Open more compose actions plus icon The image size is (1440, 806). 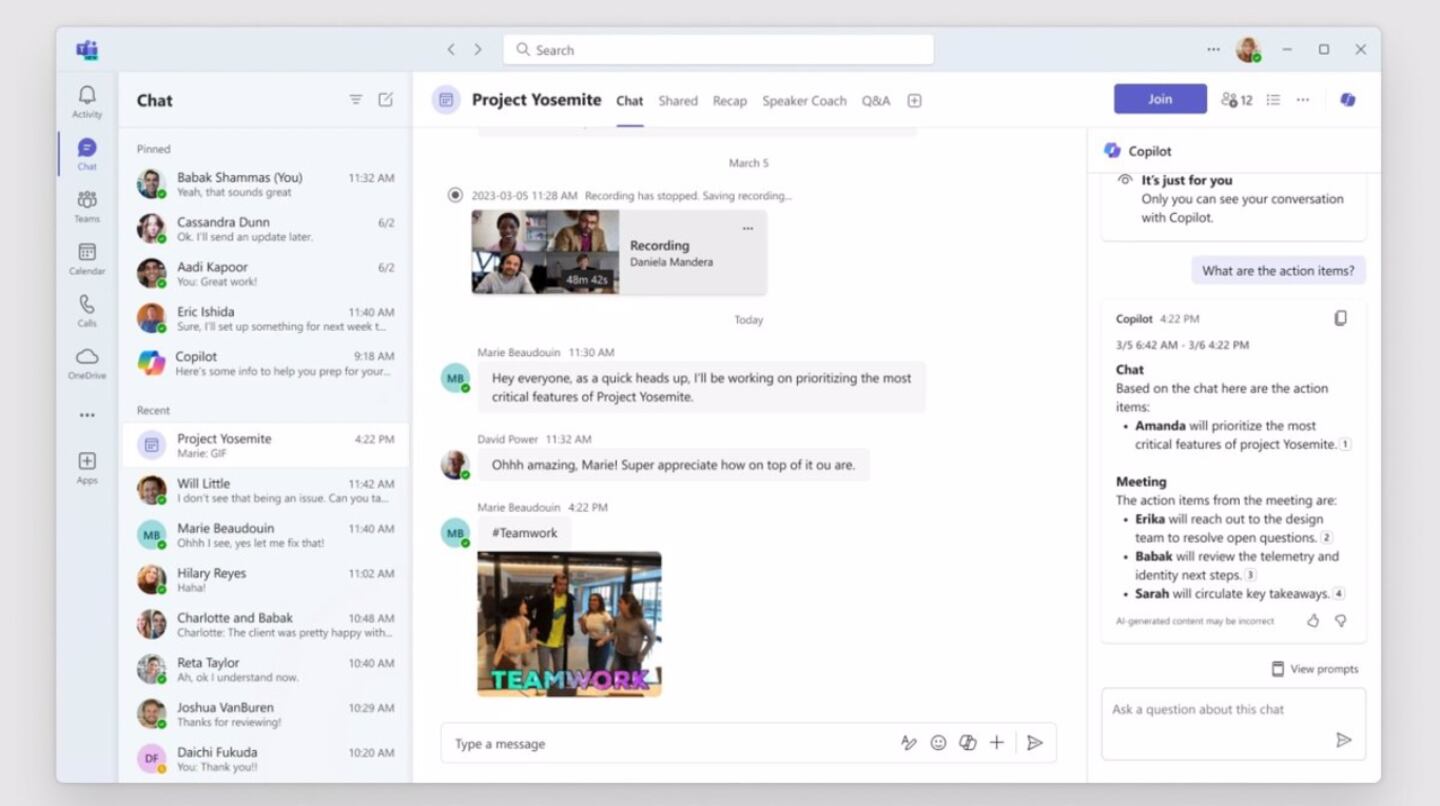click(x=996, y=743)
